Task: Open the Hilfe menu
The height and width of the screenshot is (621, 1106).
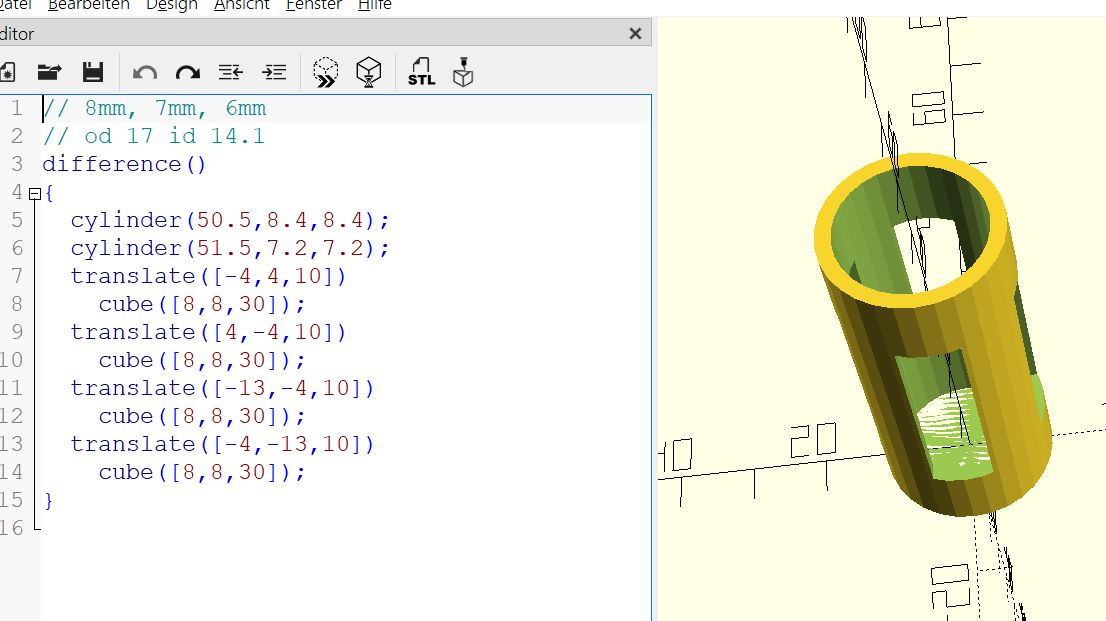Action: click(375, 6)
